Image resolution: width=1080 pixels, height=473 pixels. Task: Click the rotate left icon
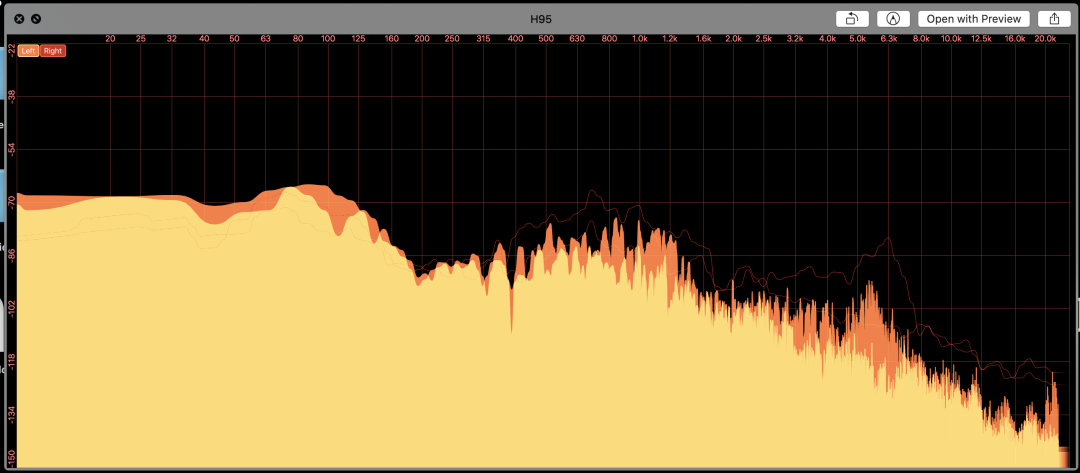point(851,18)
